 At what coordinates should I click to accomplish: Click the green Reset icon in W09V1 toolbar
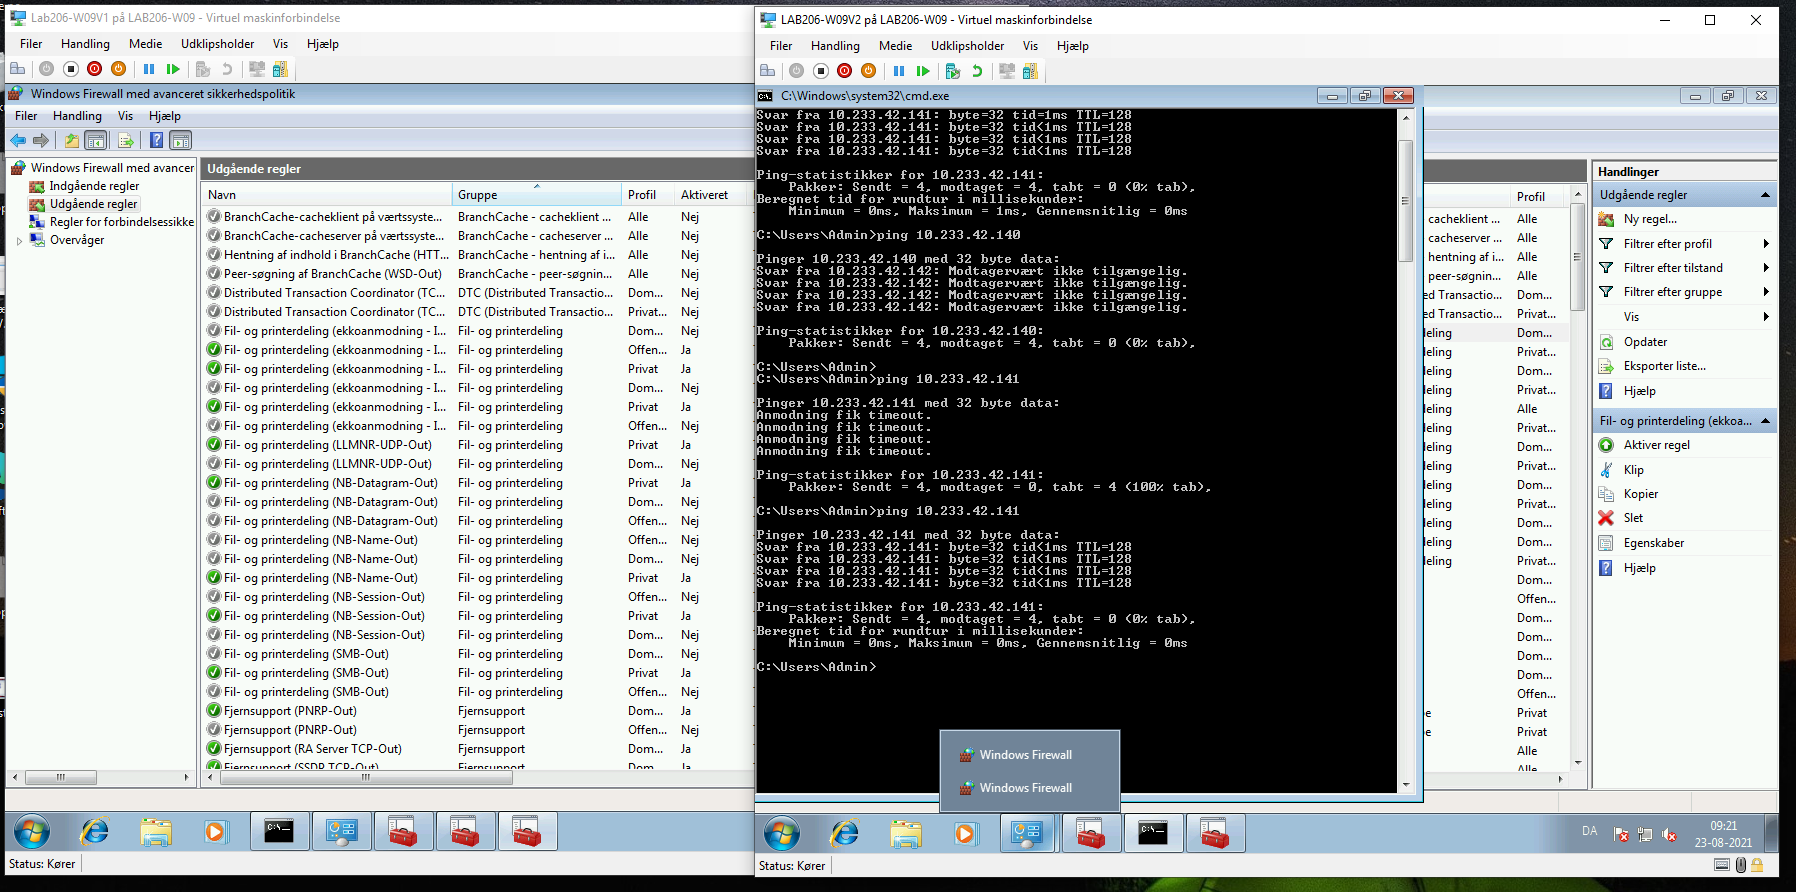point(173,69)
